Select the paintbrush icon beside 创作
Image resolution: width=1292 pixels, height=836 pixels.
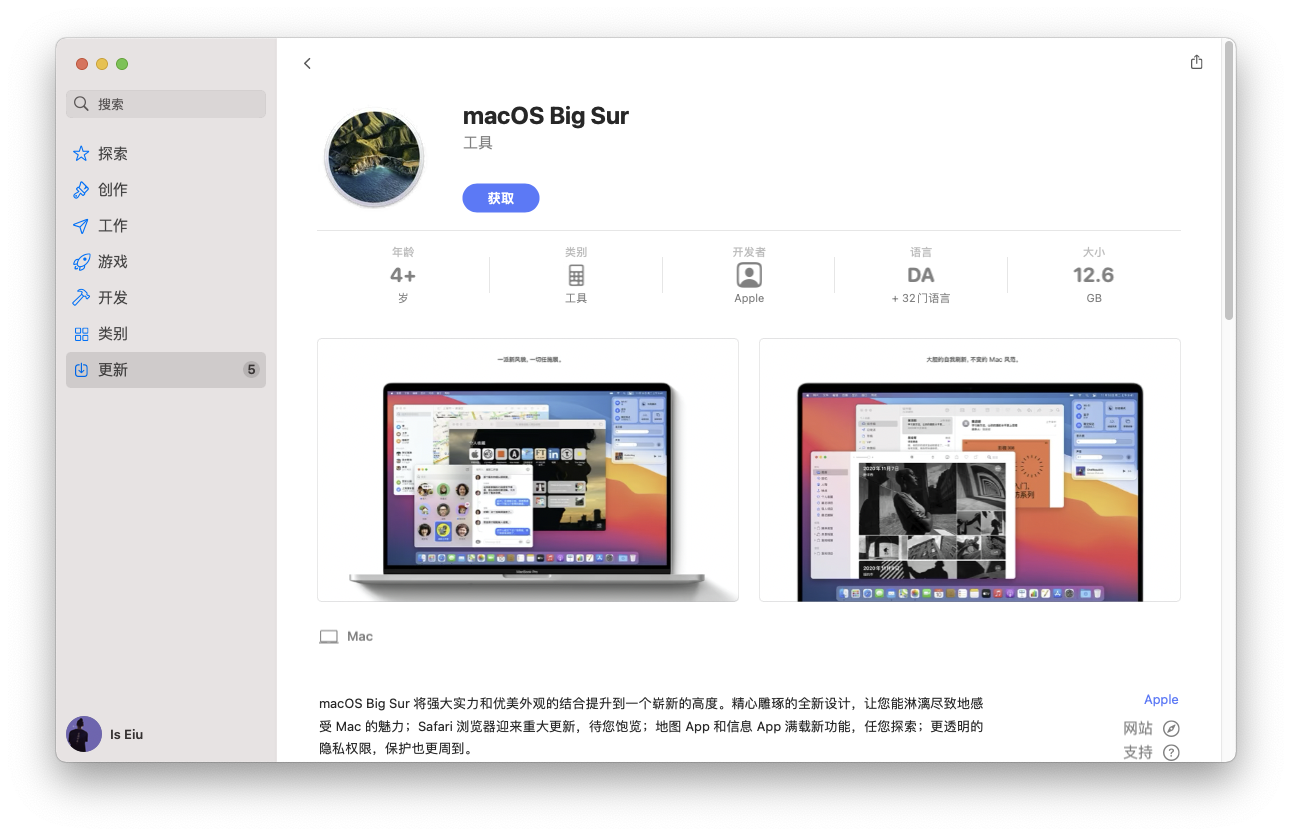coord(81,190)
